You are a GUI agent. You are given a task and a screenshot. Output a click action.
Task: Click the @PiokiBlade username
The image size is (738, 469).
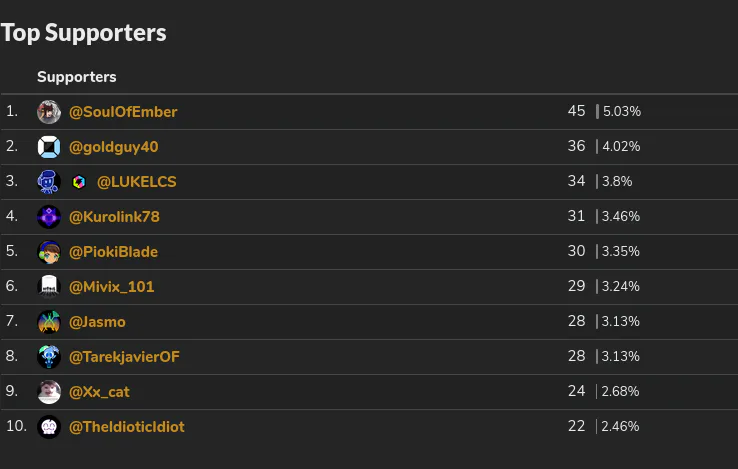tap(113, 252)
